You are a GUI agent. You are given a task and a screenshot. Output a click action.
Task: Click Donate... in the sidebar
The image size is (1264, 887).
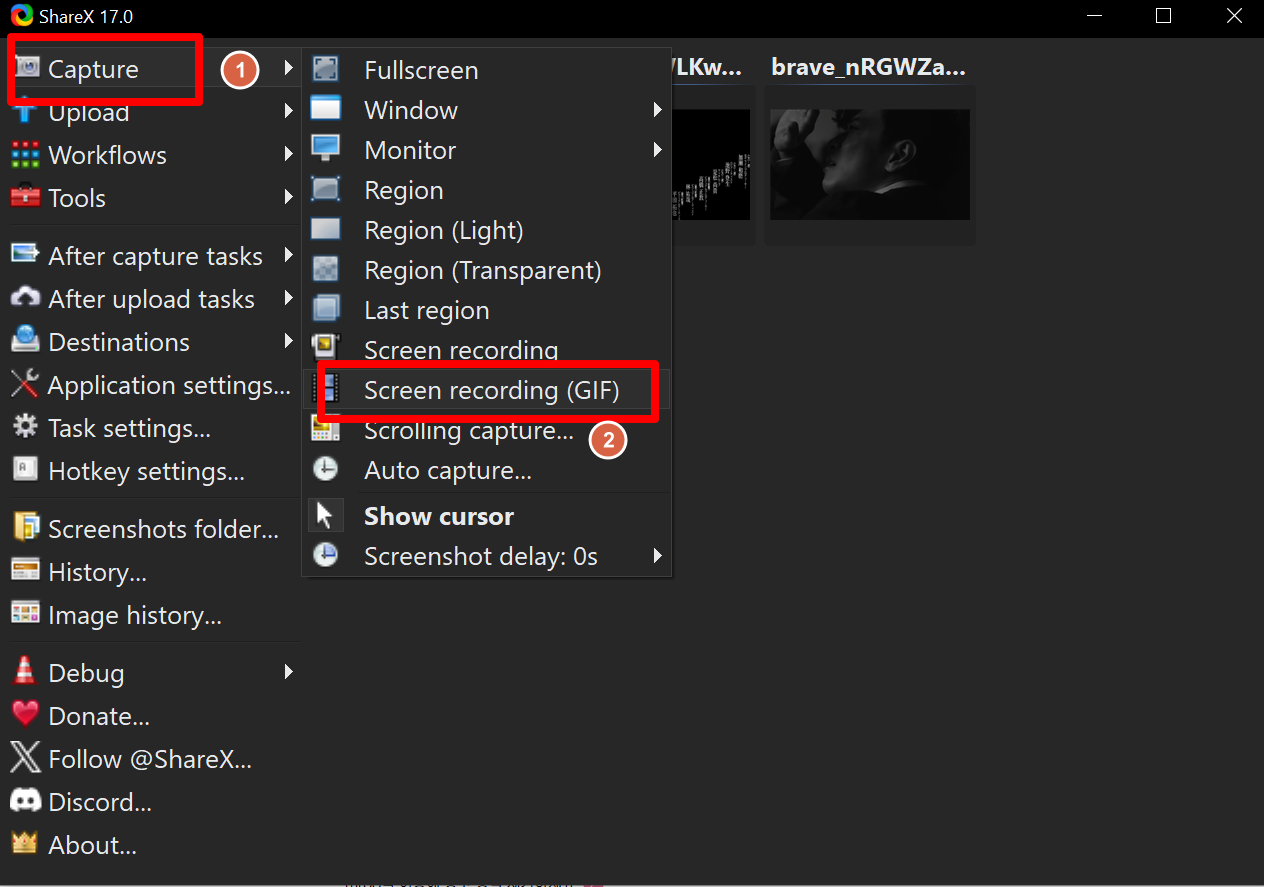(152, 716)
